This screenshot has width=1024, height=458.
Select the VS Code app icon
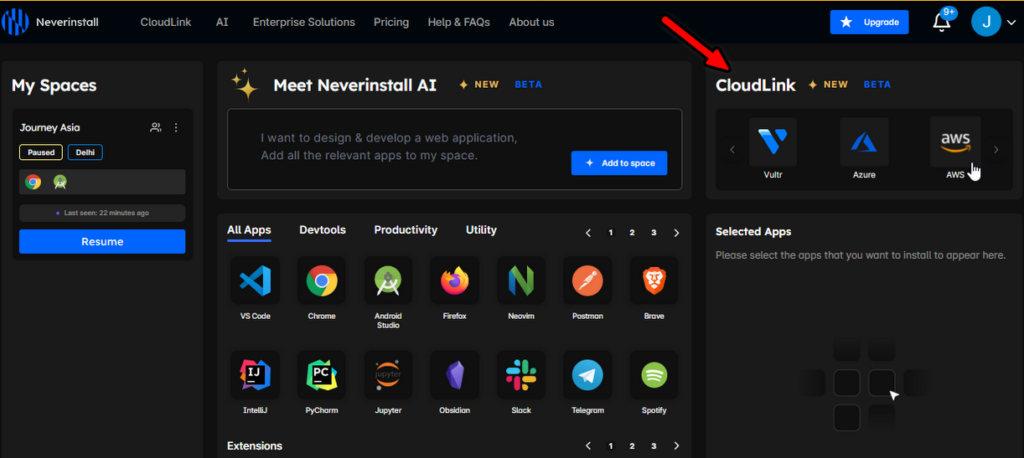pyautogui.click(x=255, y=281)
